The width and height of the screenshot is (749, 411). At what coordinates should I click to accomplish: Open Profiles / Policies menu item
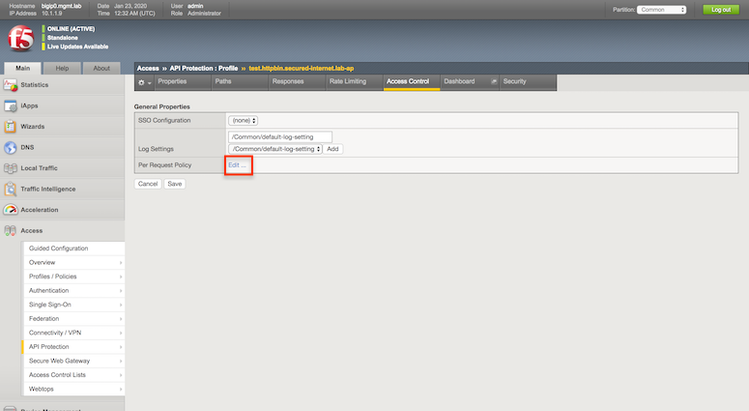[74, 277]
